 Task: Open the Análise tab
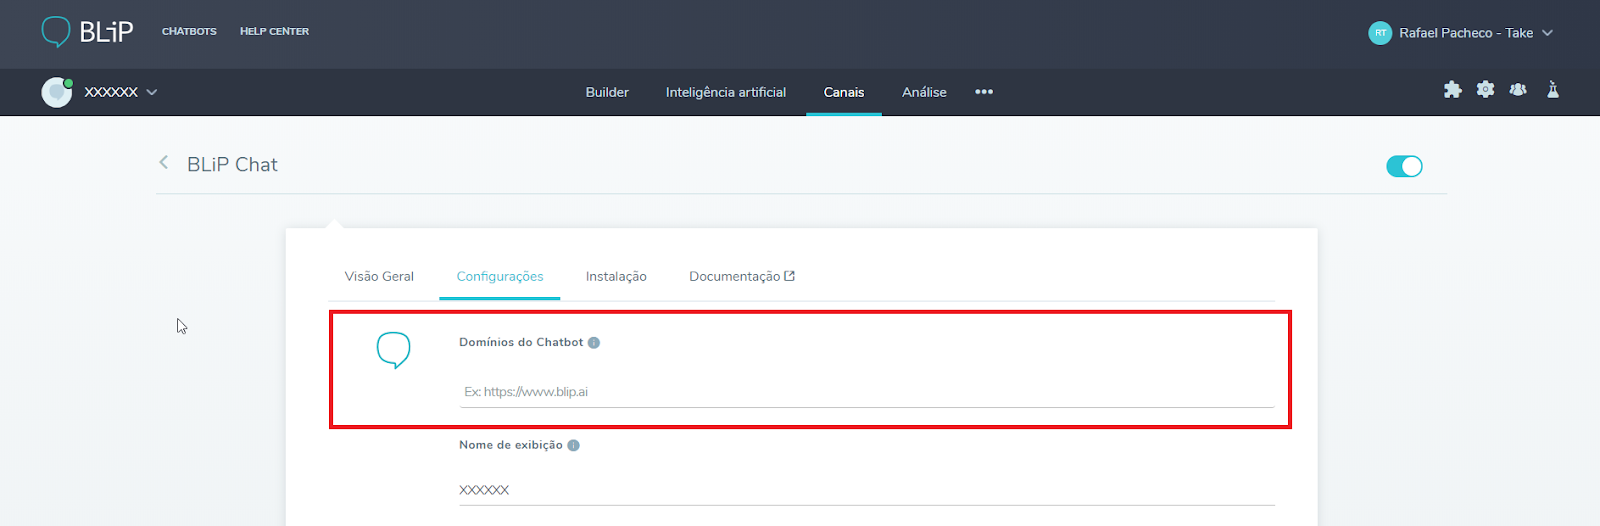point(924,92)
